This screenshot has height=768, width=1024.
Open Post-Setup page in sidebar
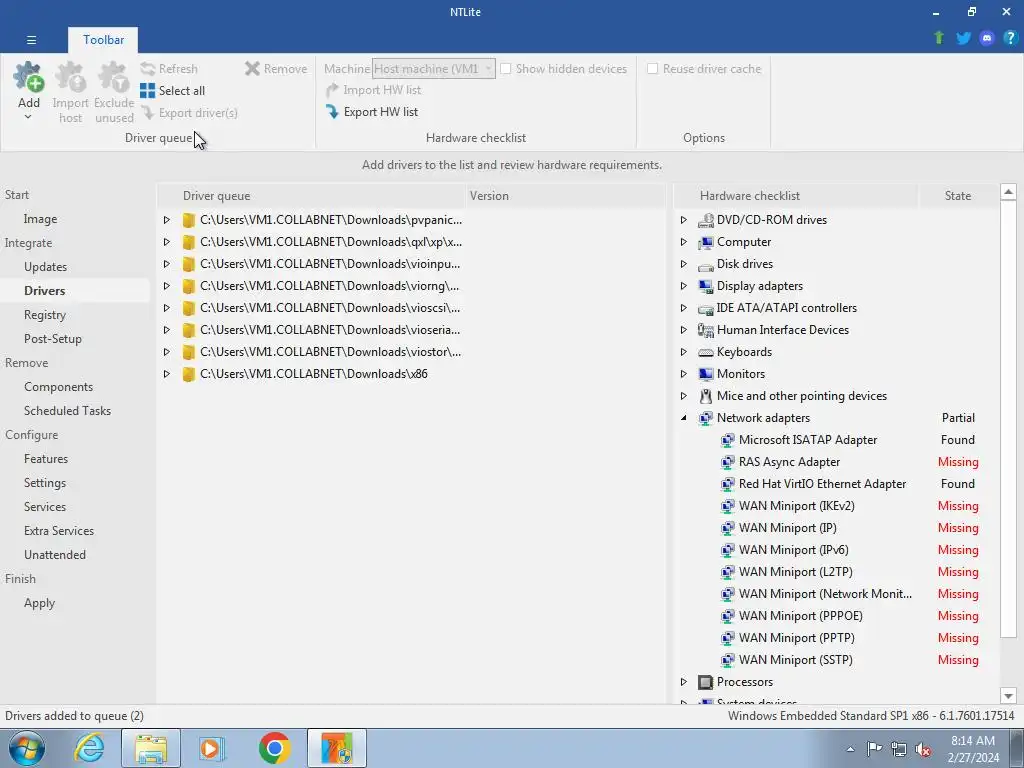click(x=53, y=339)
